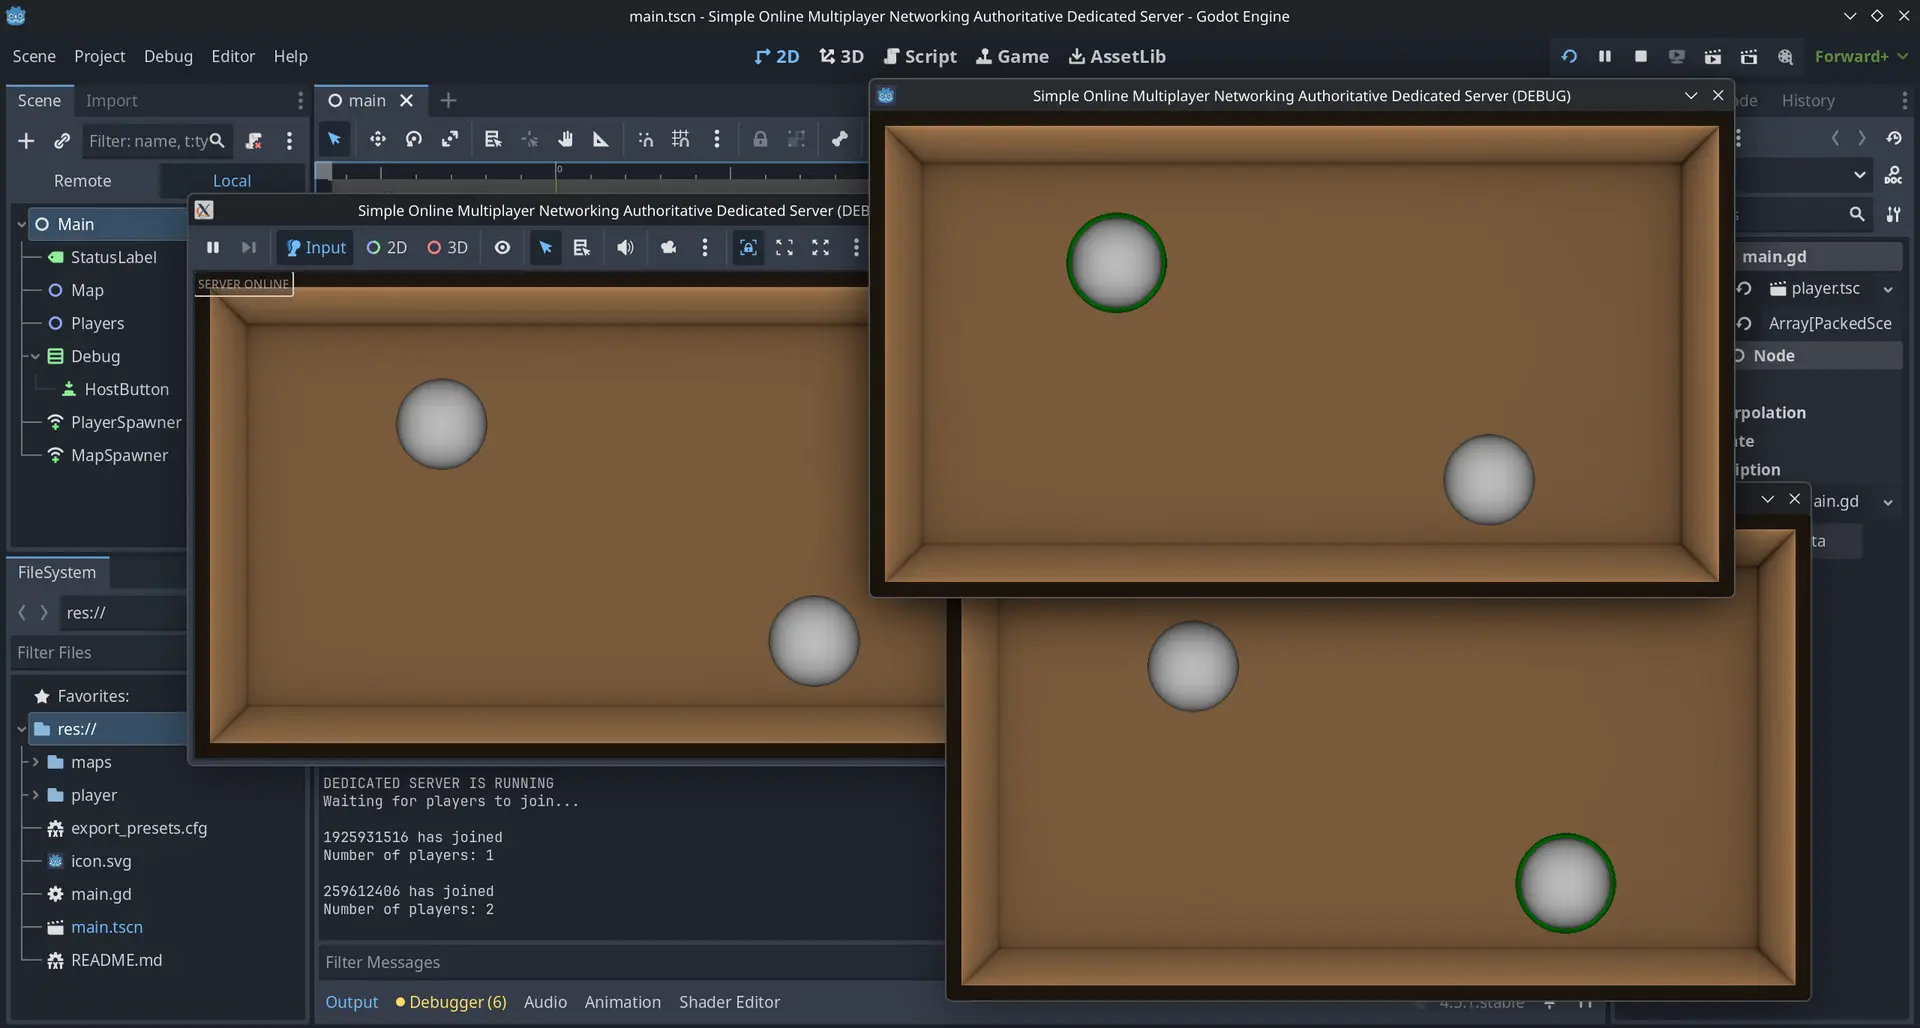Toggle game audio mute speaker icon
The image size is (1920, 1028).
(625, 247)
